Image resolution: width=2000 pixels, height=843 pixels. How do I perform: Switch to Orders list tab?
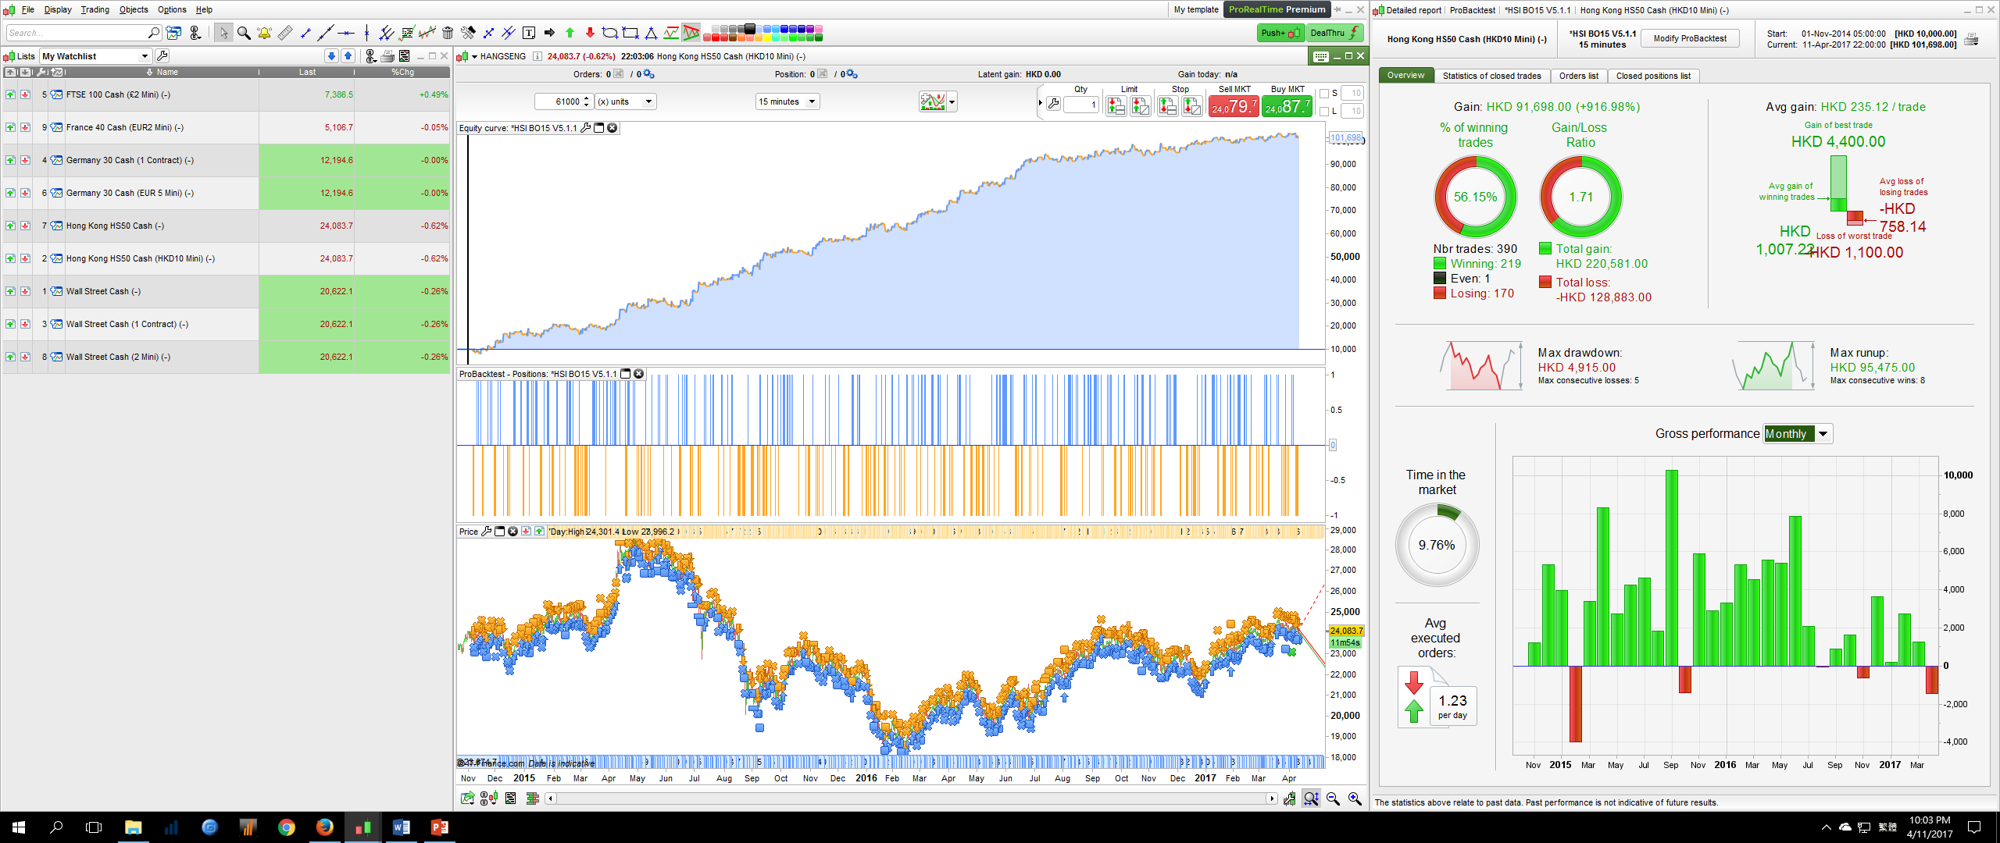coord(1578,76)
